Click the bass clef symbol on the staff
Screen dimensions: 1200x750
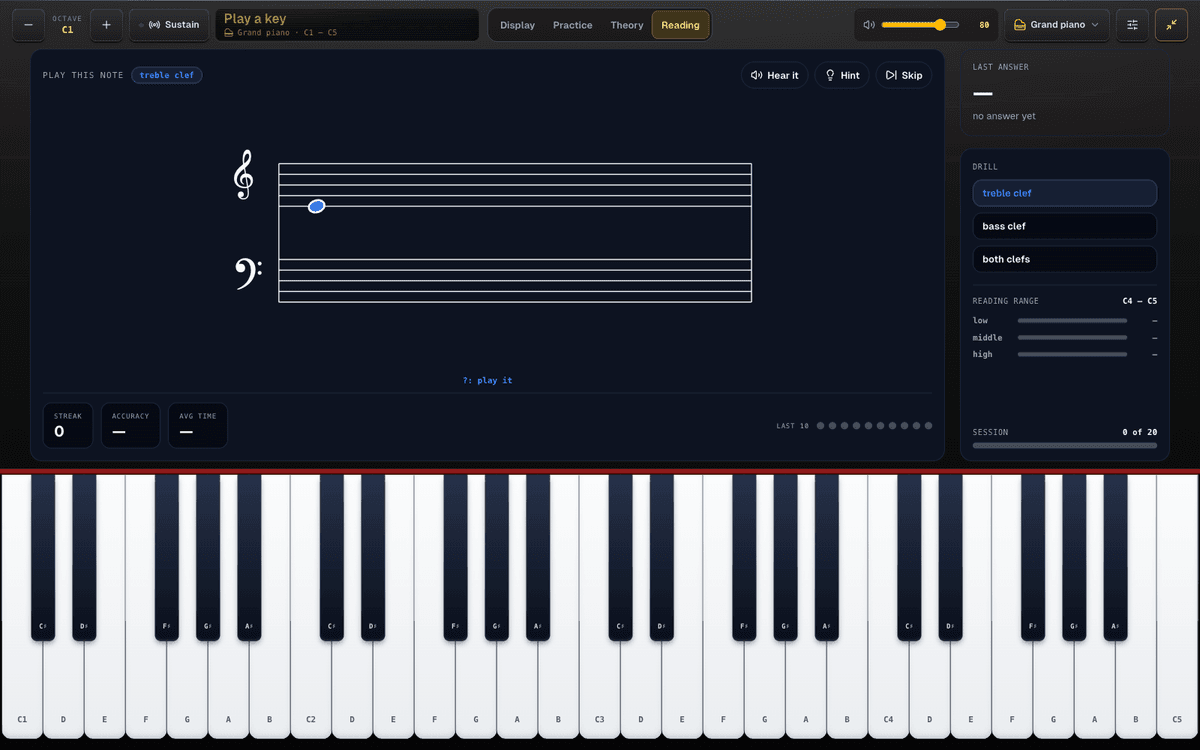pos(247,274)
